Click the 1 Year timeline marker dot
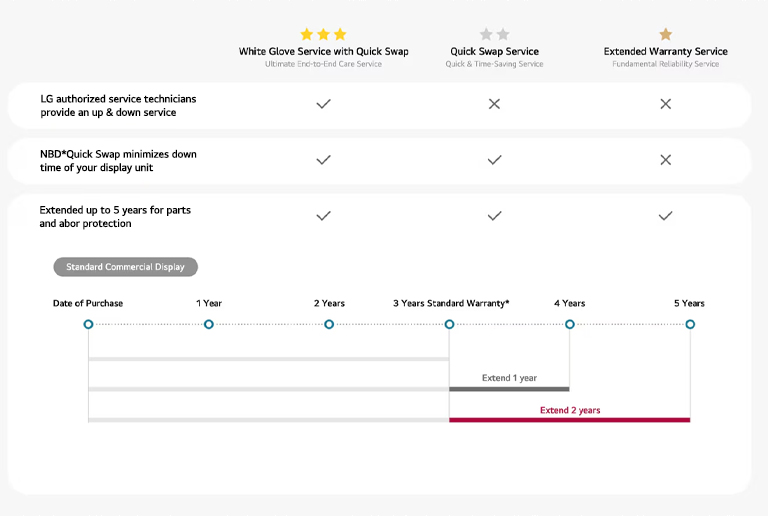The height and width of the screenshot is (516, 768). [x=208, y=324]
